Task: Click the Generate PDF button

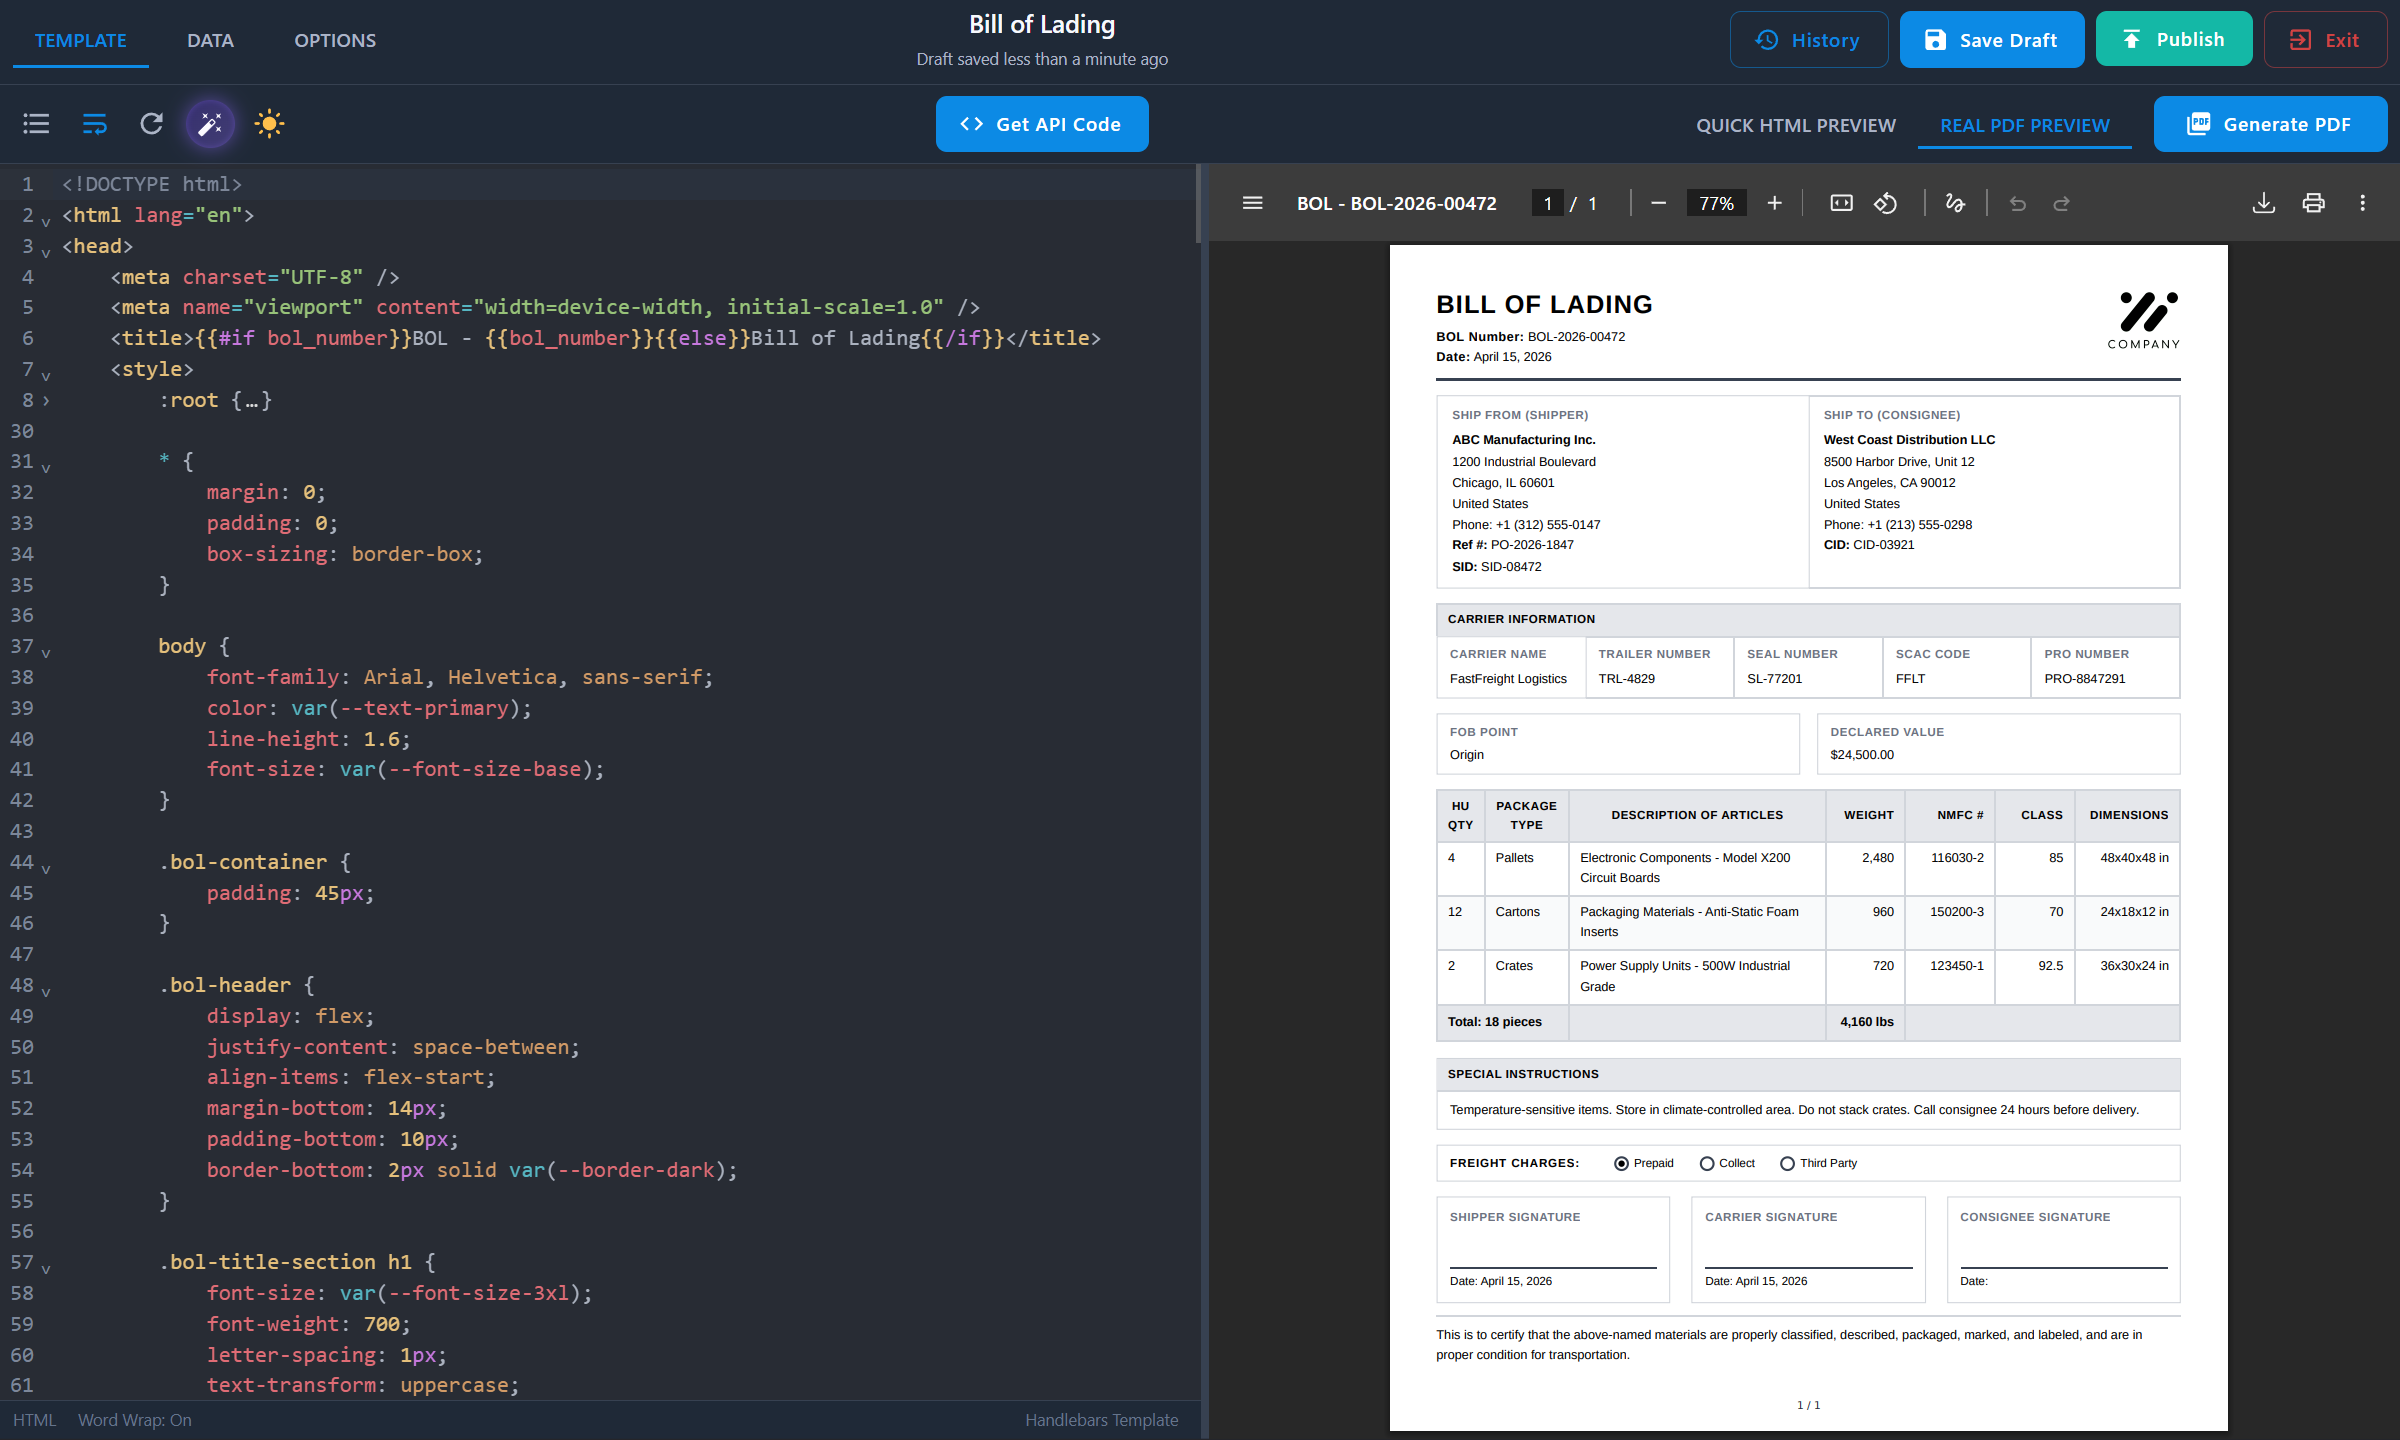Action: [2271, 123]
